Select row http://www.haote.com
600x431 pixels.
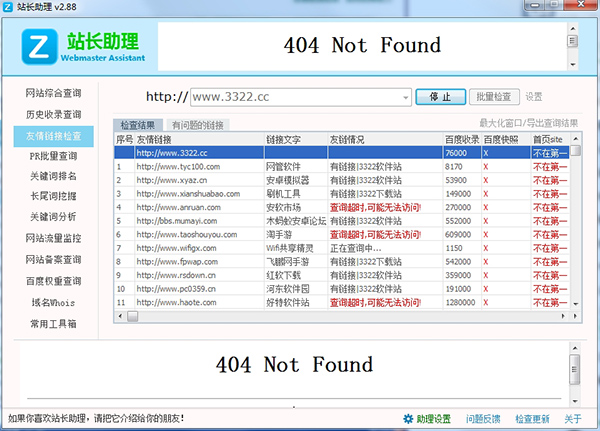pos(342,303)
